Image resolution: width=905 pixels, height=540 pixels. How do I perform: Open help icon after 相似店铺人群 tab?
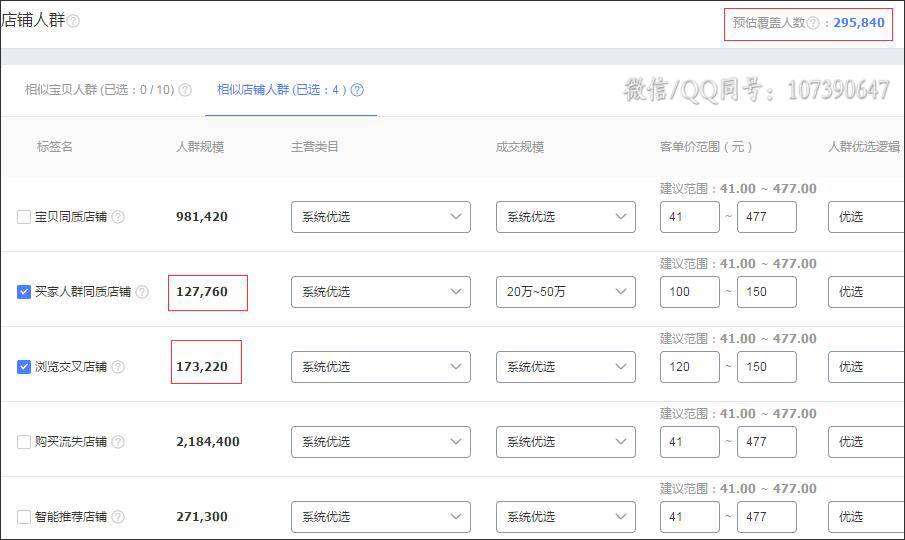tap(357, 89)
